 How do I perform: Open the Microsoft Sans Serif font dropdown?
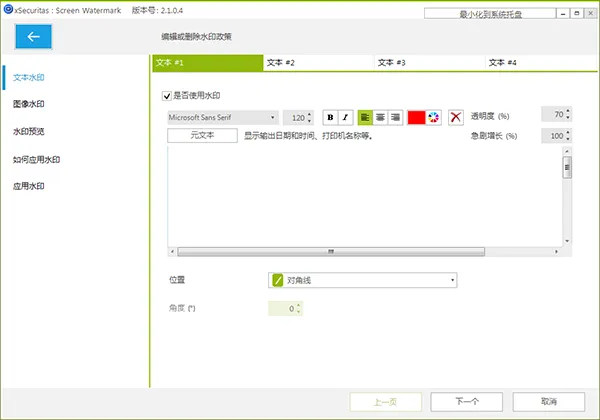point(223,117)
